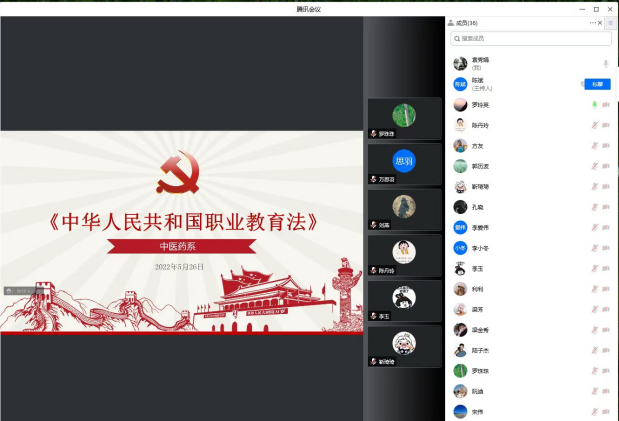This screenshot has height=421, width=619.
Task: Select the third video tile with grey-brown avatar
Action: [405, 210]
